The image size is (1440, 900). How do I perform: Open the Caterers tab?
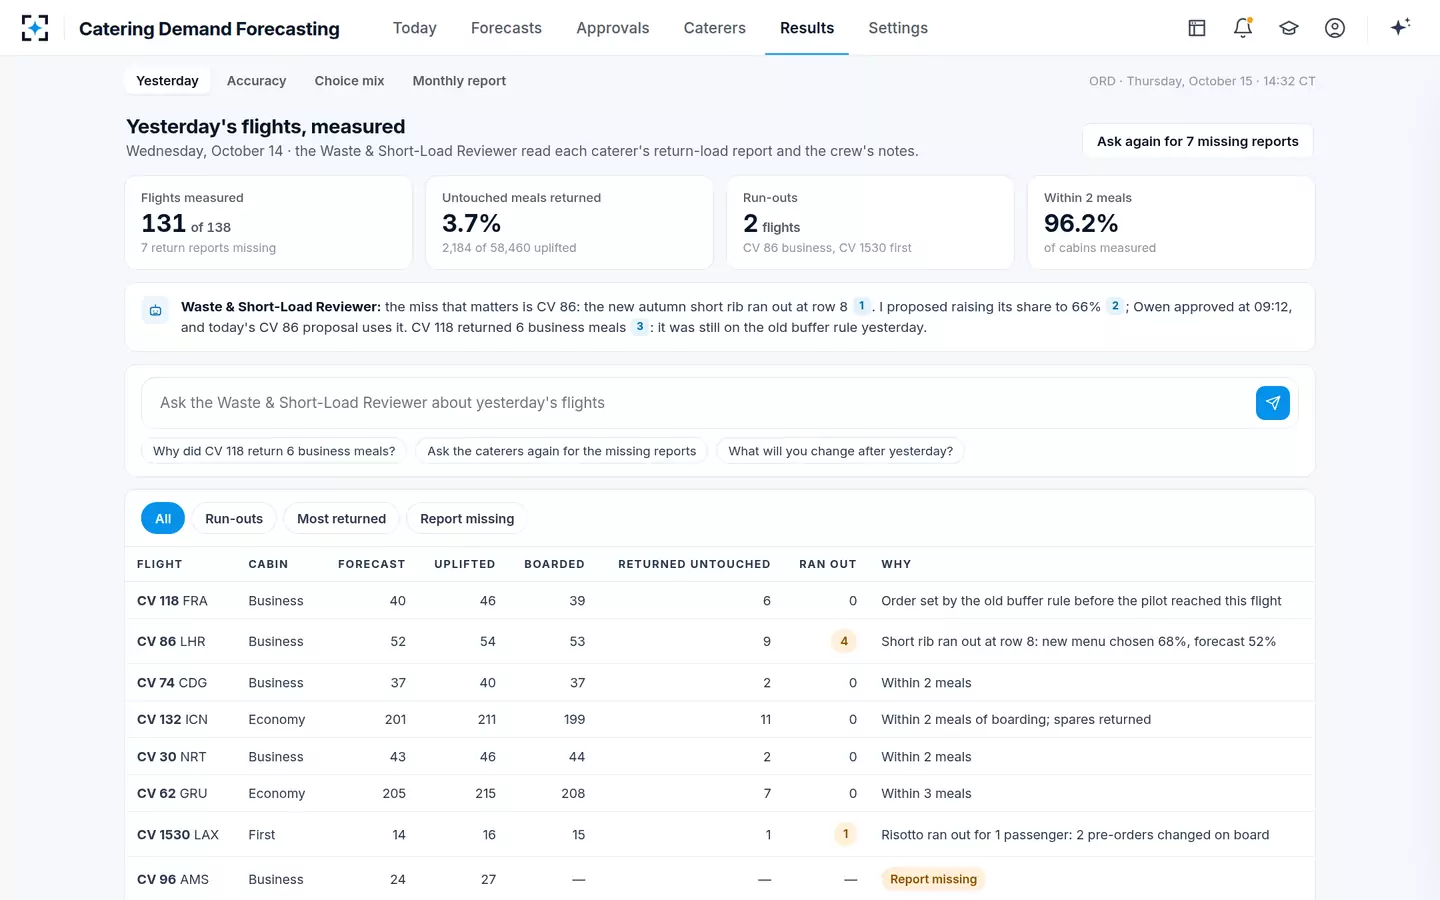pos(715,28)
